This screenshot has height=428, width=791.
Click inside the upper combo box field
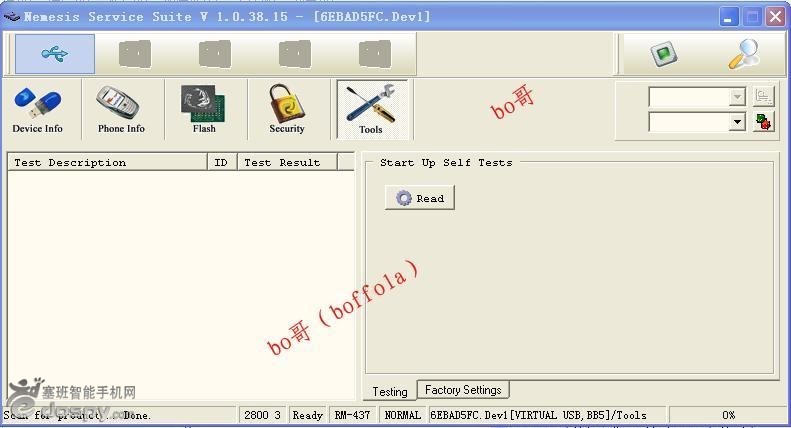coord(689,96)
